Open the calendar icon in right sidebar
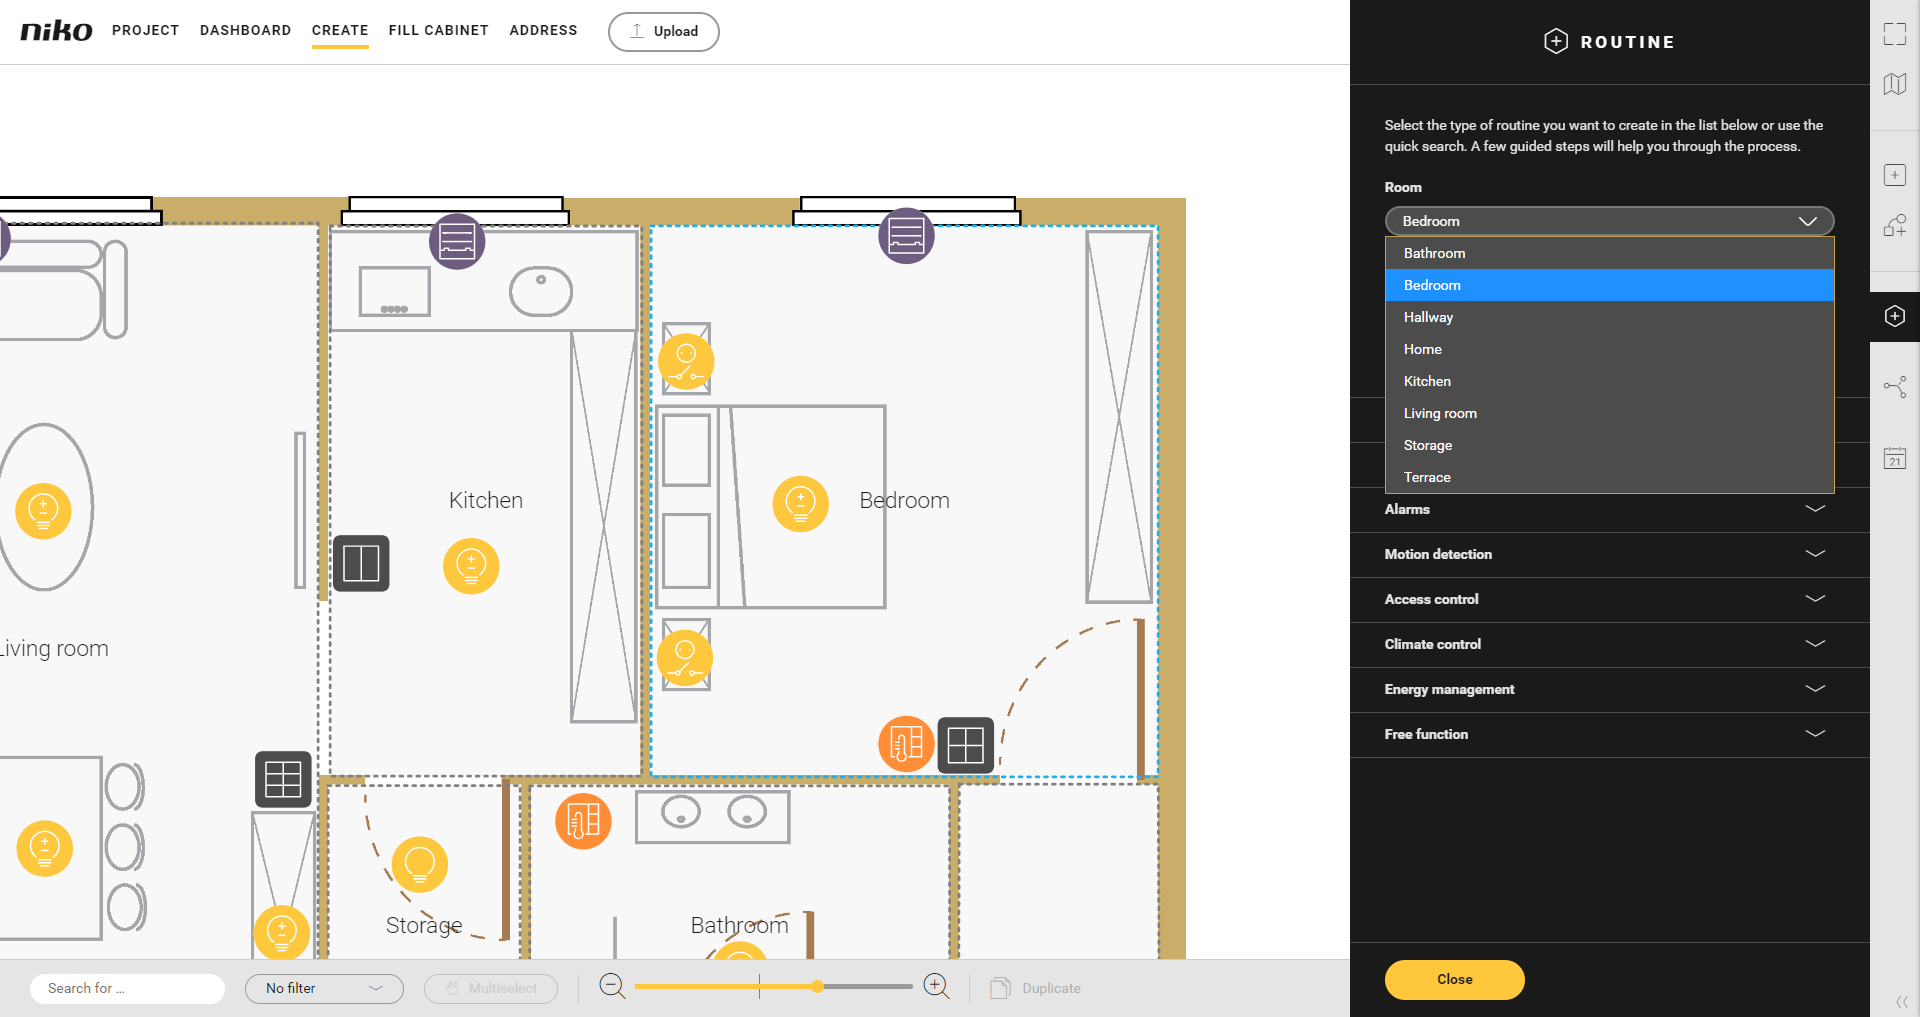1920x1017 pixels. 1894,458
